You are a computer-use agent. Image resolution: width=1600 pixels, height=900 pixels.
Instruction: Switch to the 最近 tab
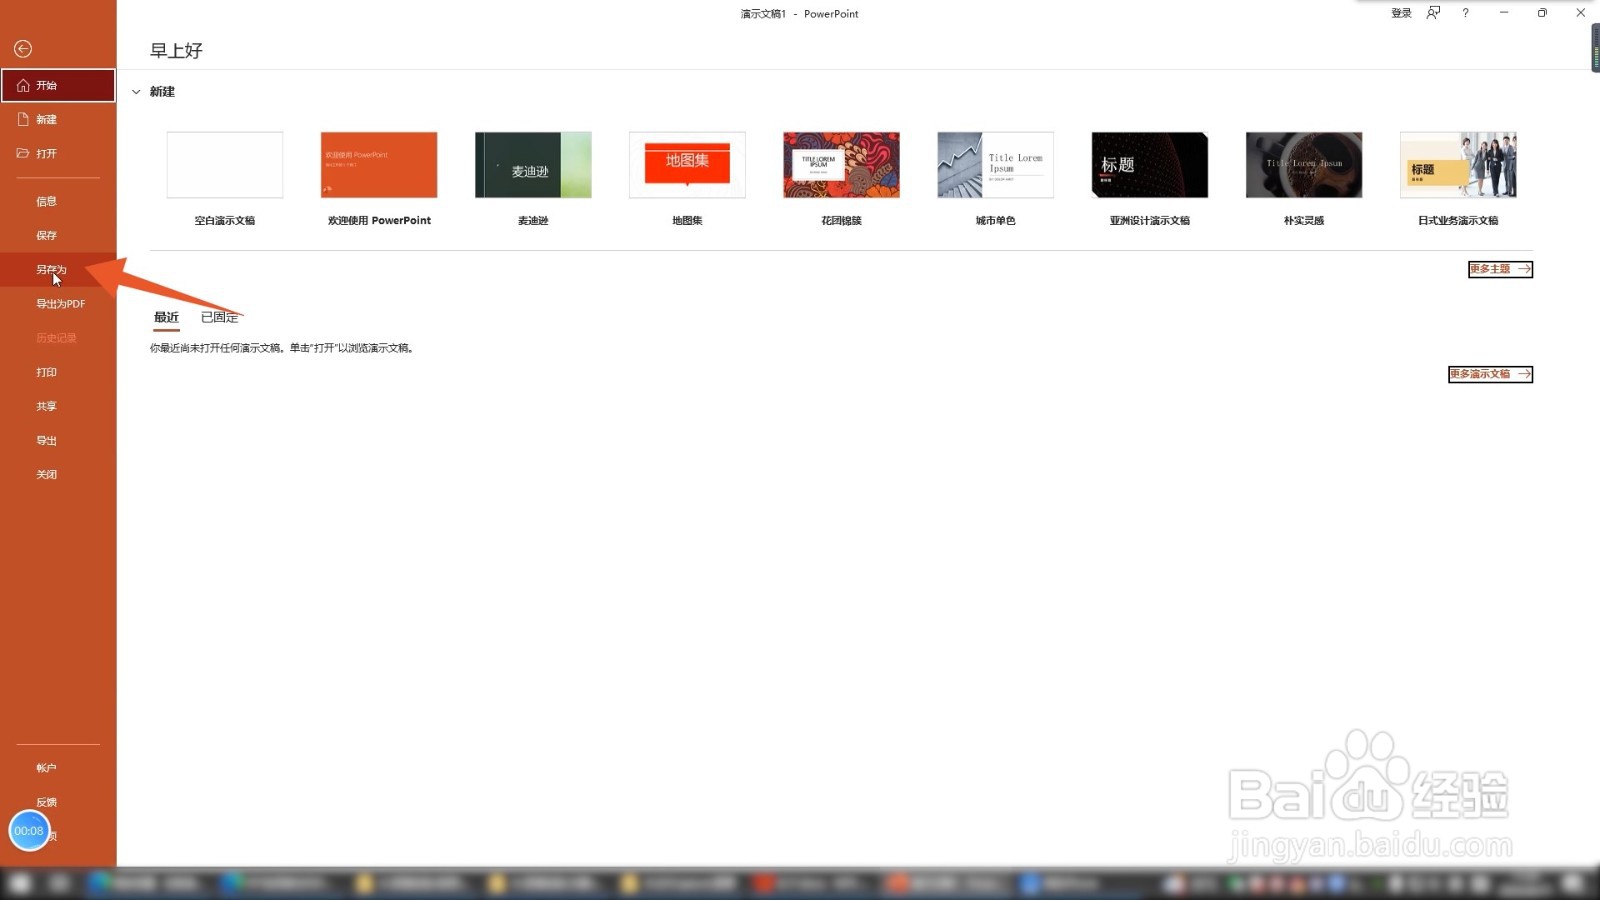point(166,317)
